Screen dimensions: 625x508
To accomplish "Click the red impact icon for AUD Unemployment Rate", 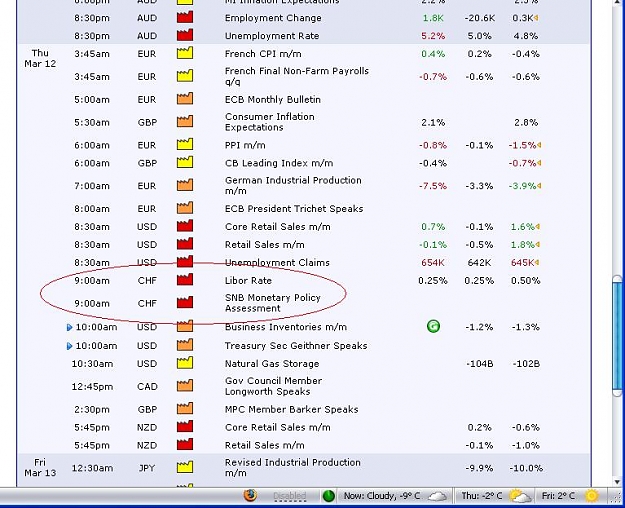I will 185,35.
